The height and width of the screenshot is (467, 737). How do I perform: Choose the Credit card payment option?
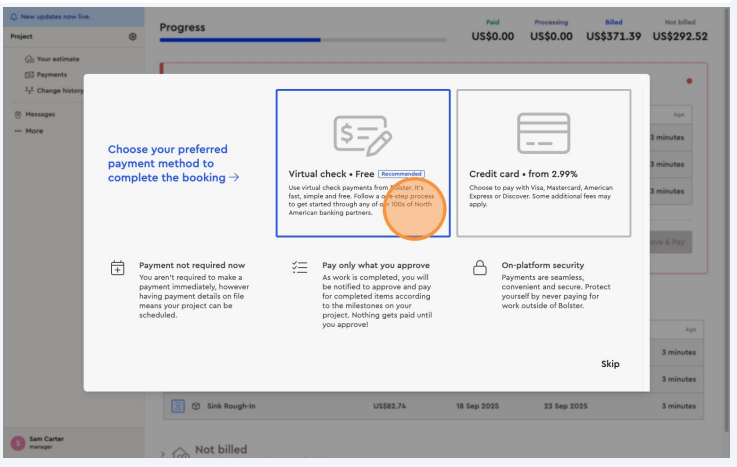pos(543,163)
